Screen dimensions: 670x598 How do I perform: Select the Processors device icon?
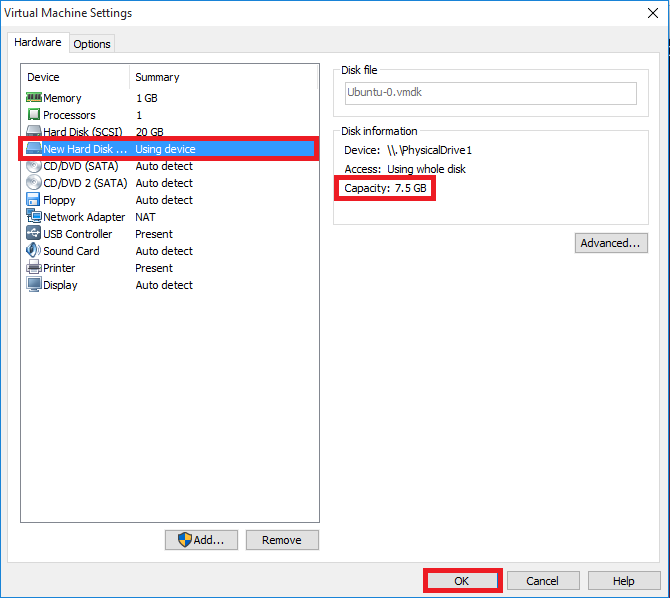(x=33, y=115)
